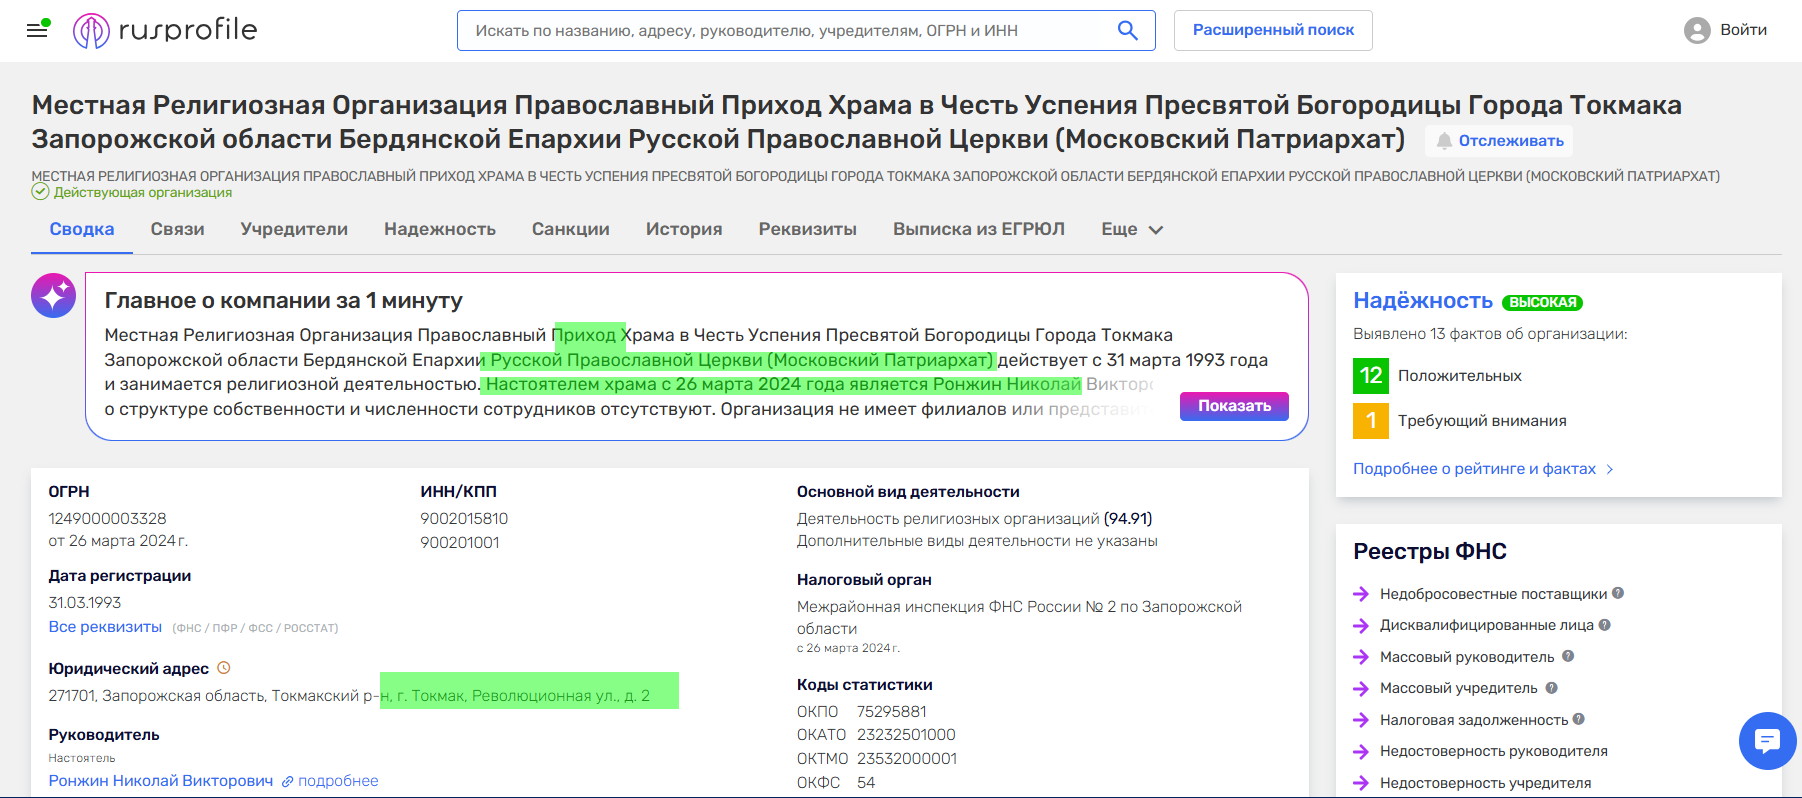Click help icon next to Дисквалифицированные лица
Viewport: 1802px width, 798px height.
point(1604,625)
